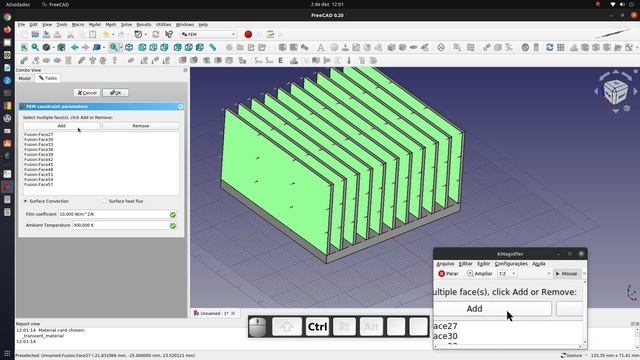Open the File menu
Image resolution: width=640 pixels, height=360 pixels.
[x=21, y=24]
